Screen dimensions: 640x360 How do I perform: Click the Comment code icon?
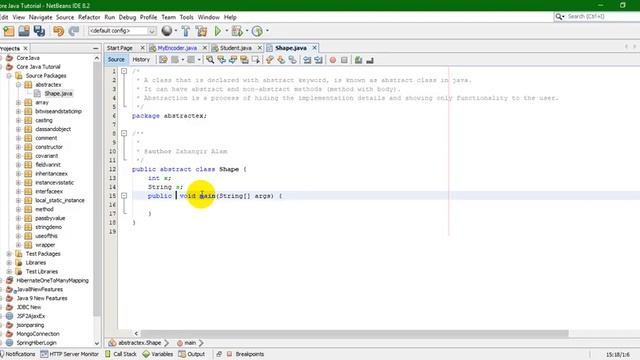[358, 60]
